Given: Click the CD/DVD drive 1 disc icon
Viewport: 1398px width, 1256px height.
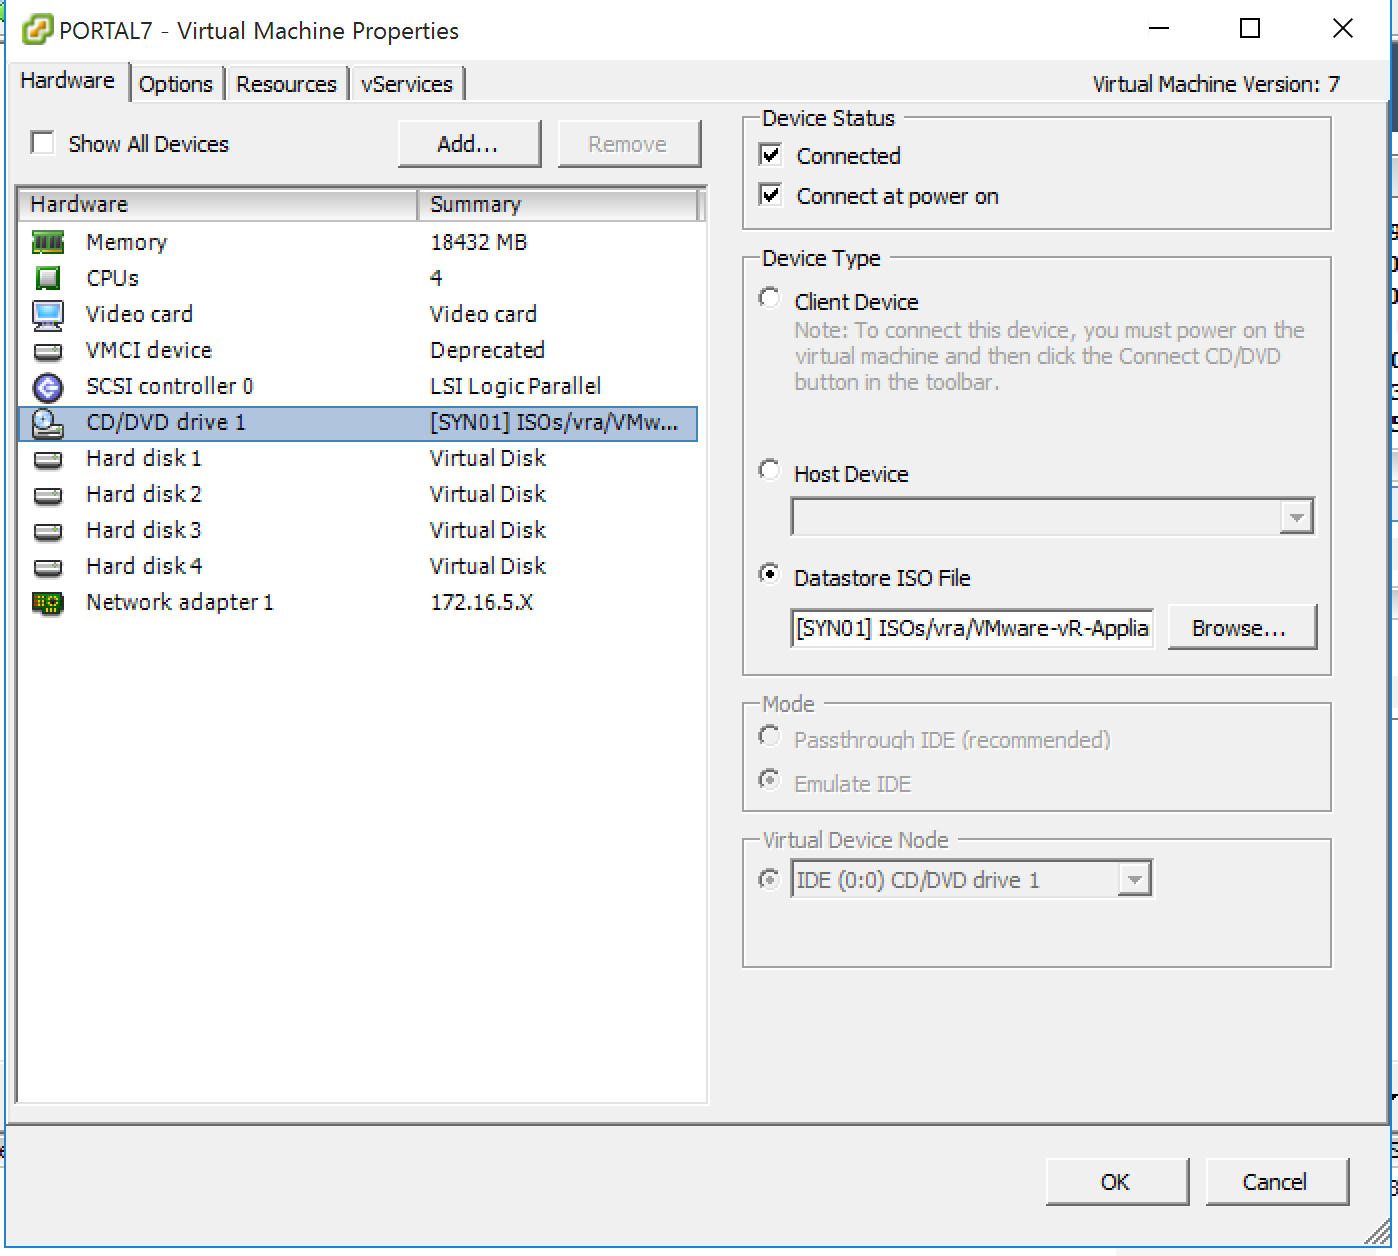Looking at the screenshot, I should tap(48, 423).
